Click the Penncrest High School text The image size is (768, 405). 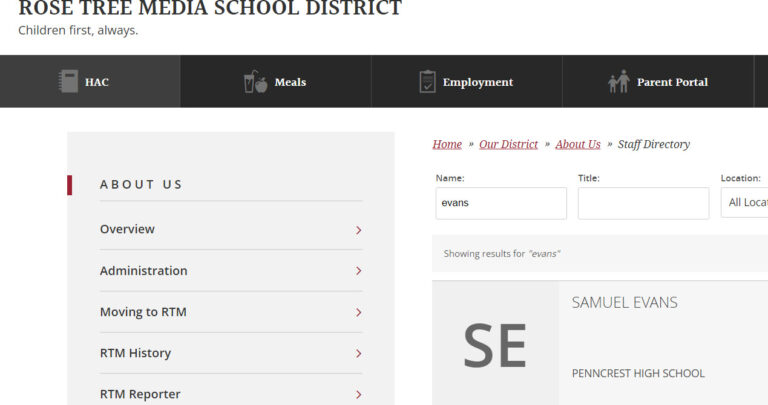tap(638, 373)
